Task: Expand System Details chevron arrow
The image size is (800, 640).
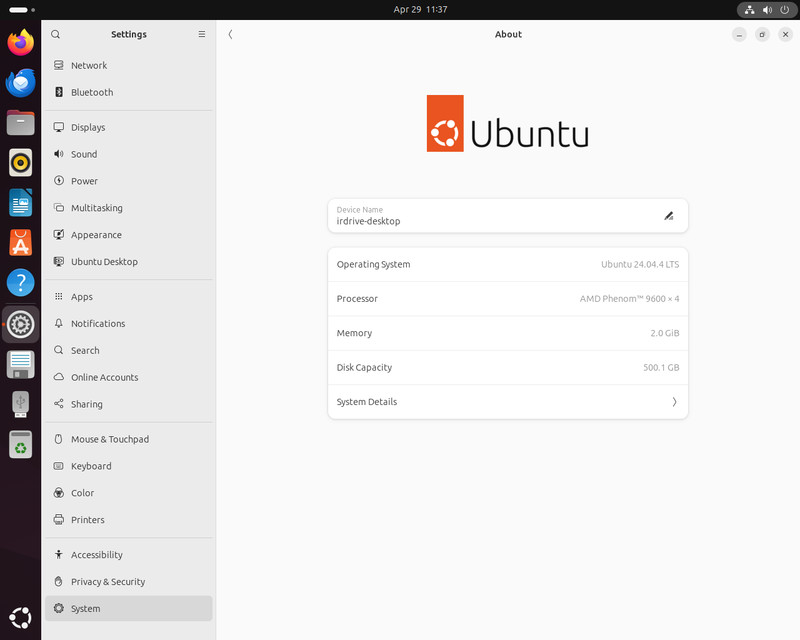Action: (x=674, y=402)
